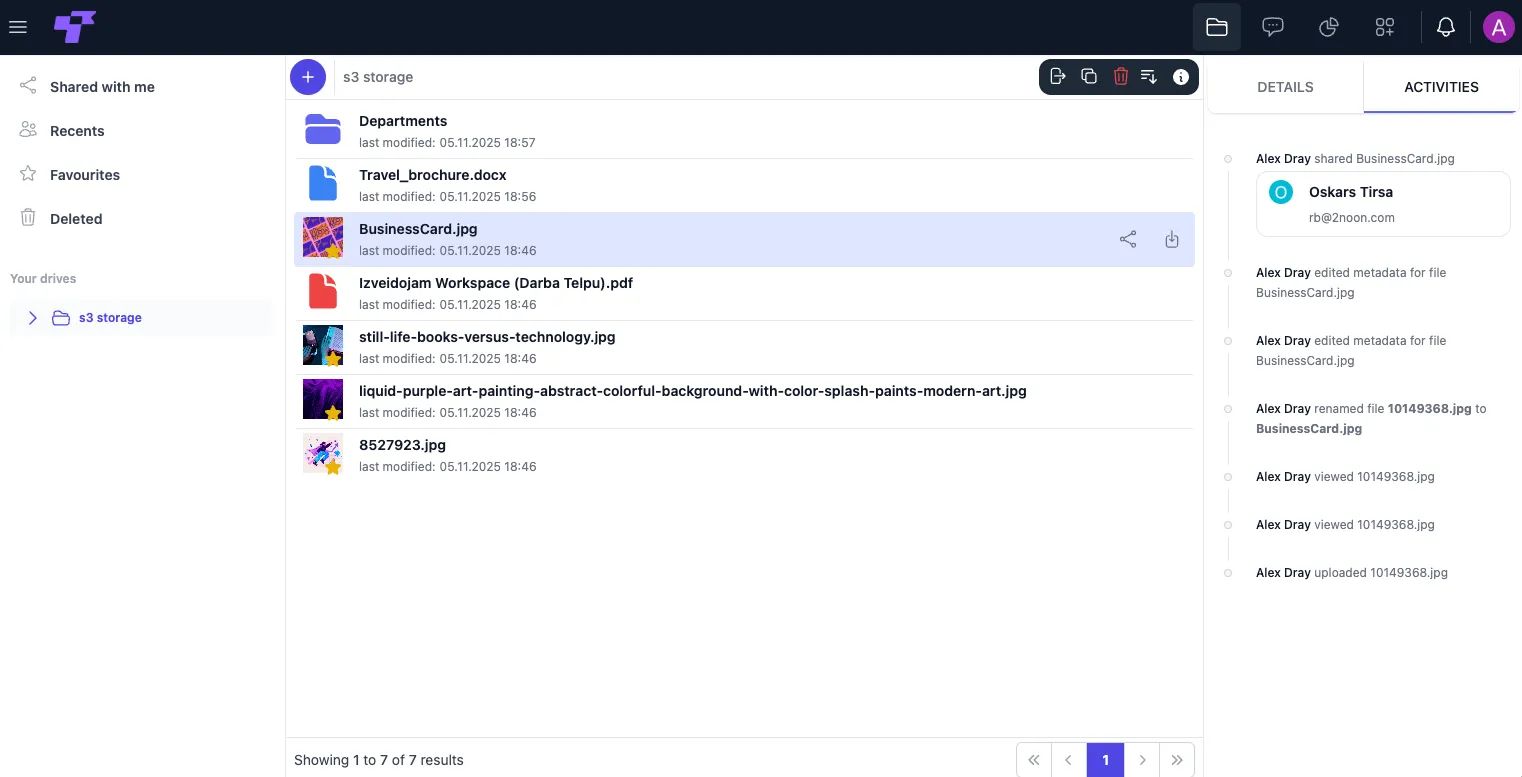Select page 1 in pagination
1522x777 pixels.
[x=1106, y=760]
